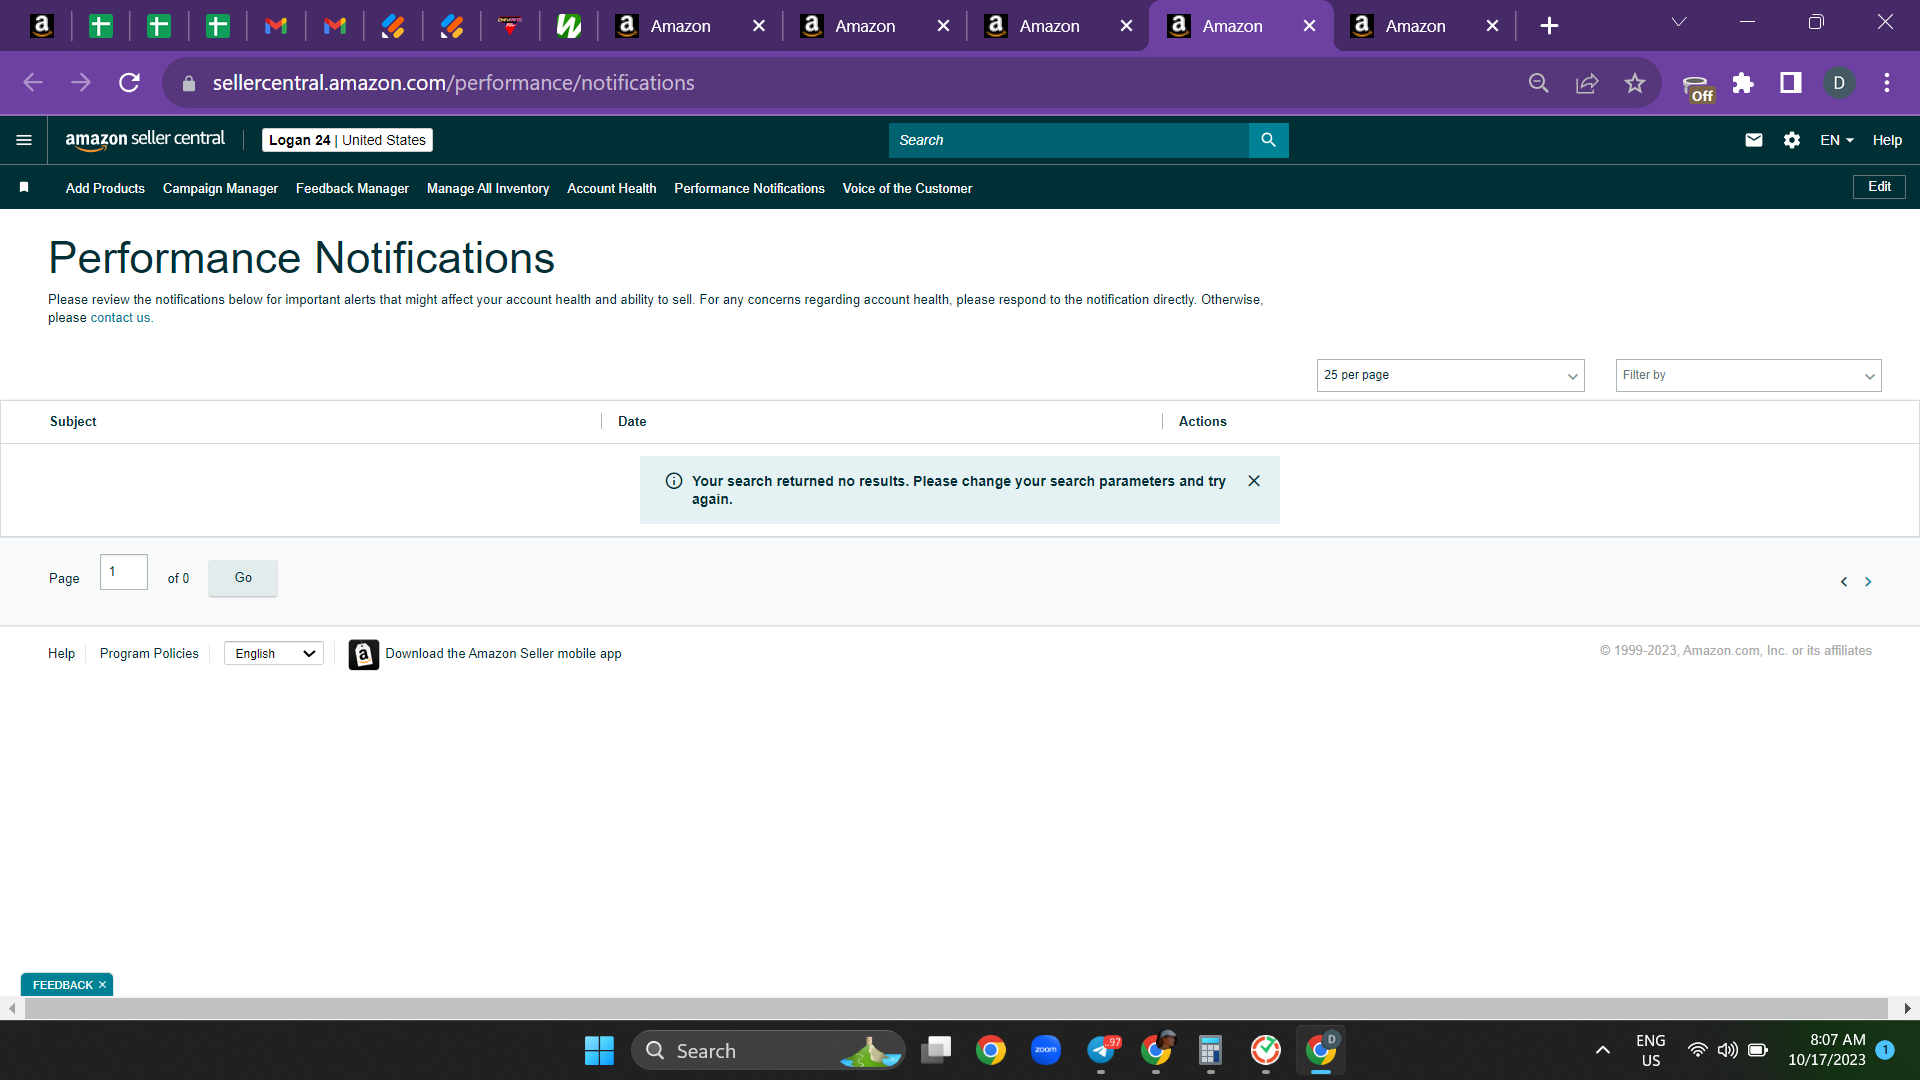Expand the Filter by dropdown
Screen dimensions: 1920x1080
pos(1748,375)
